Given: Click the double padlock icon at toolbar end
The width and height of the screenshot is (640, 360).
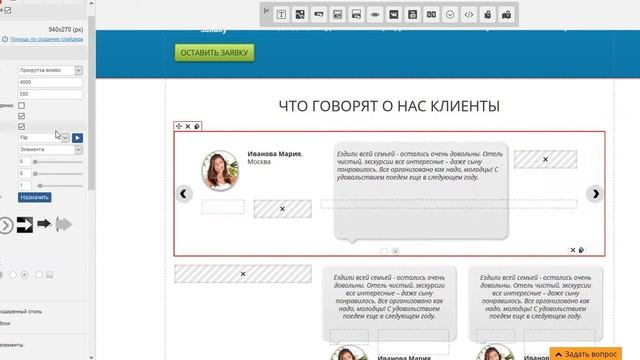Looking at the screenshot, I should 506,15.
